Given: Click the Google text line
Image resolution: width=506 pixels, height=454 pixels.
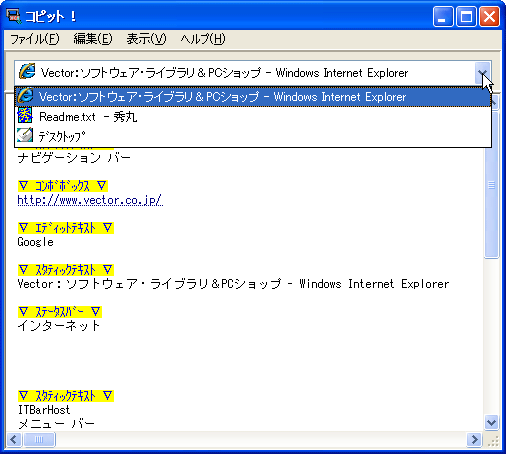Looking at the screenshot, I should pyautogui.click(x=35, y=242).
